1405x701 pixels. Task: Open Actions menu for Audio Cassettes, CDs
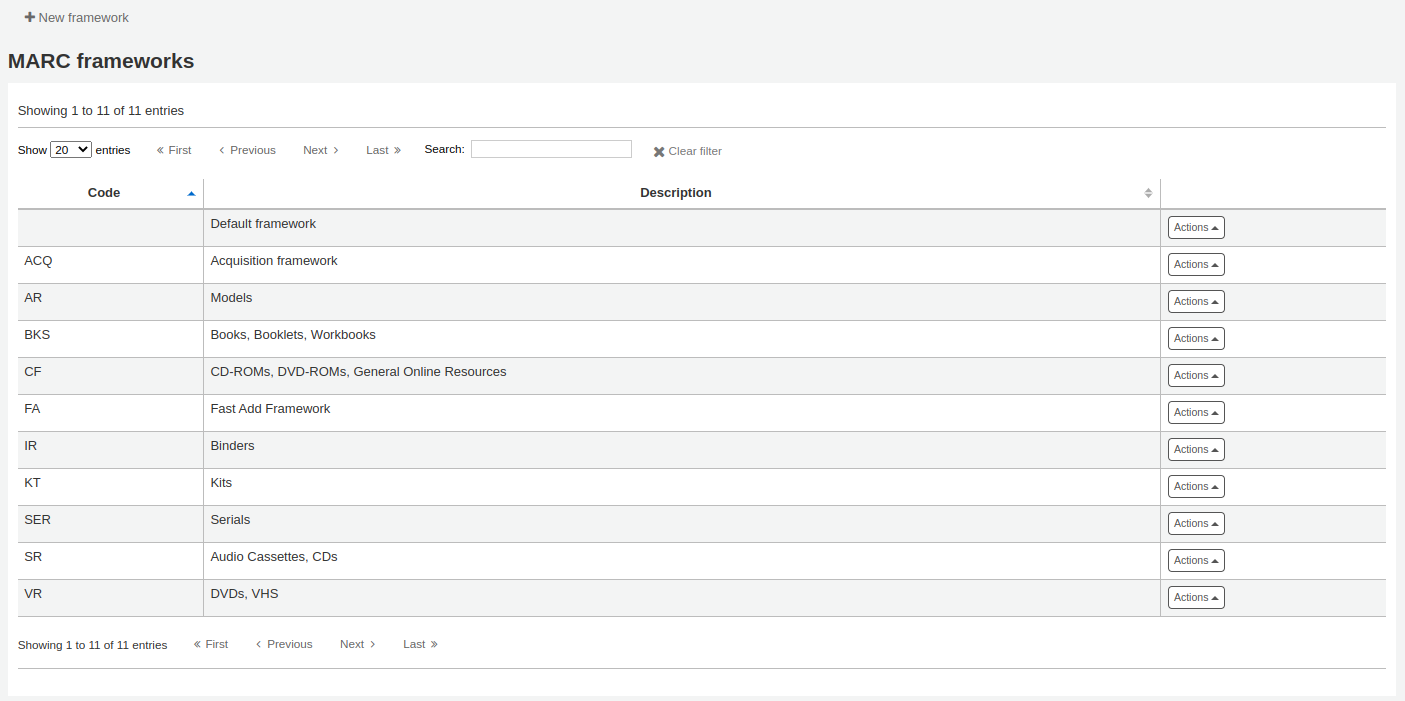[x=1196, y=561]
